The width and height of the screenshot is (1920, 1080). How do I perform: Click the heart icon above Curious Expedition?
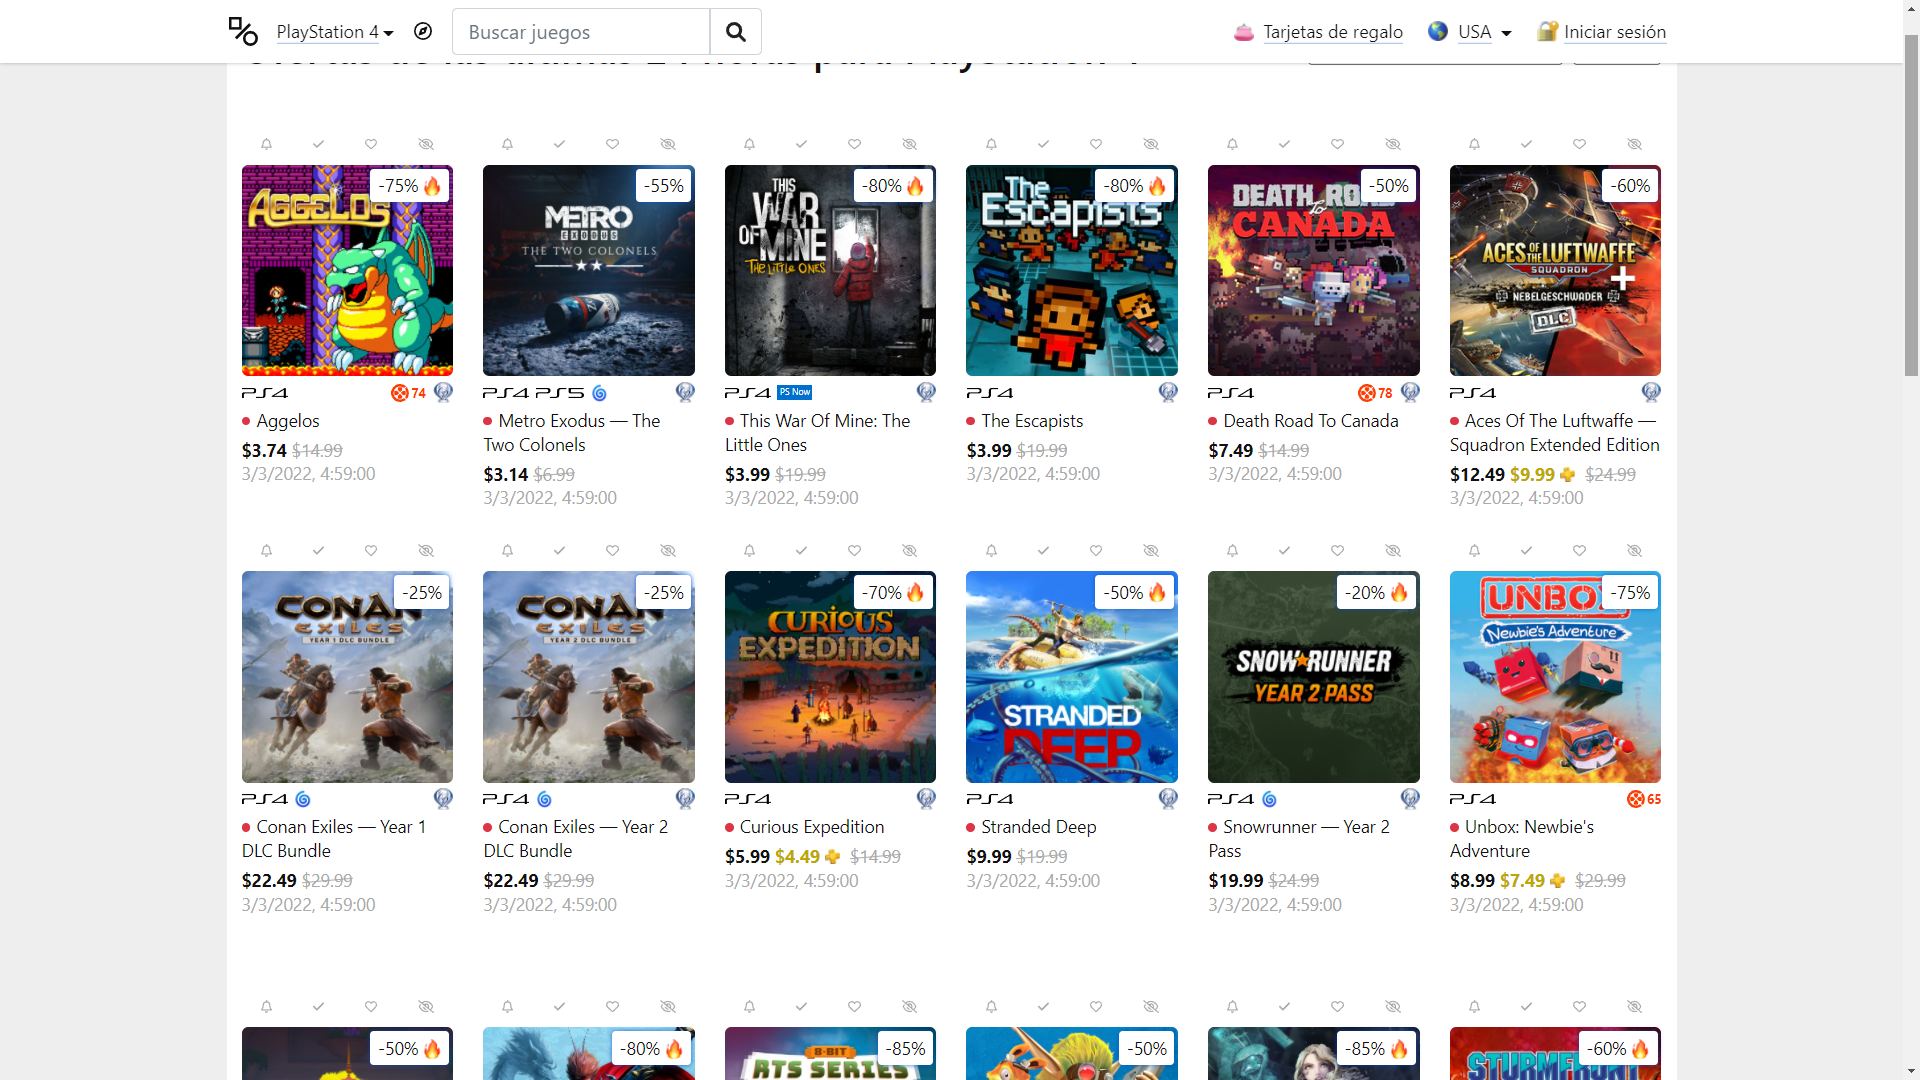(x=854, y=551)
